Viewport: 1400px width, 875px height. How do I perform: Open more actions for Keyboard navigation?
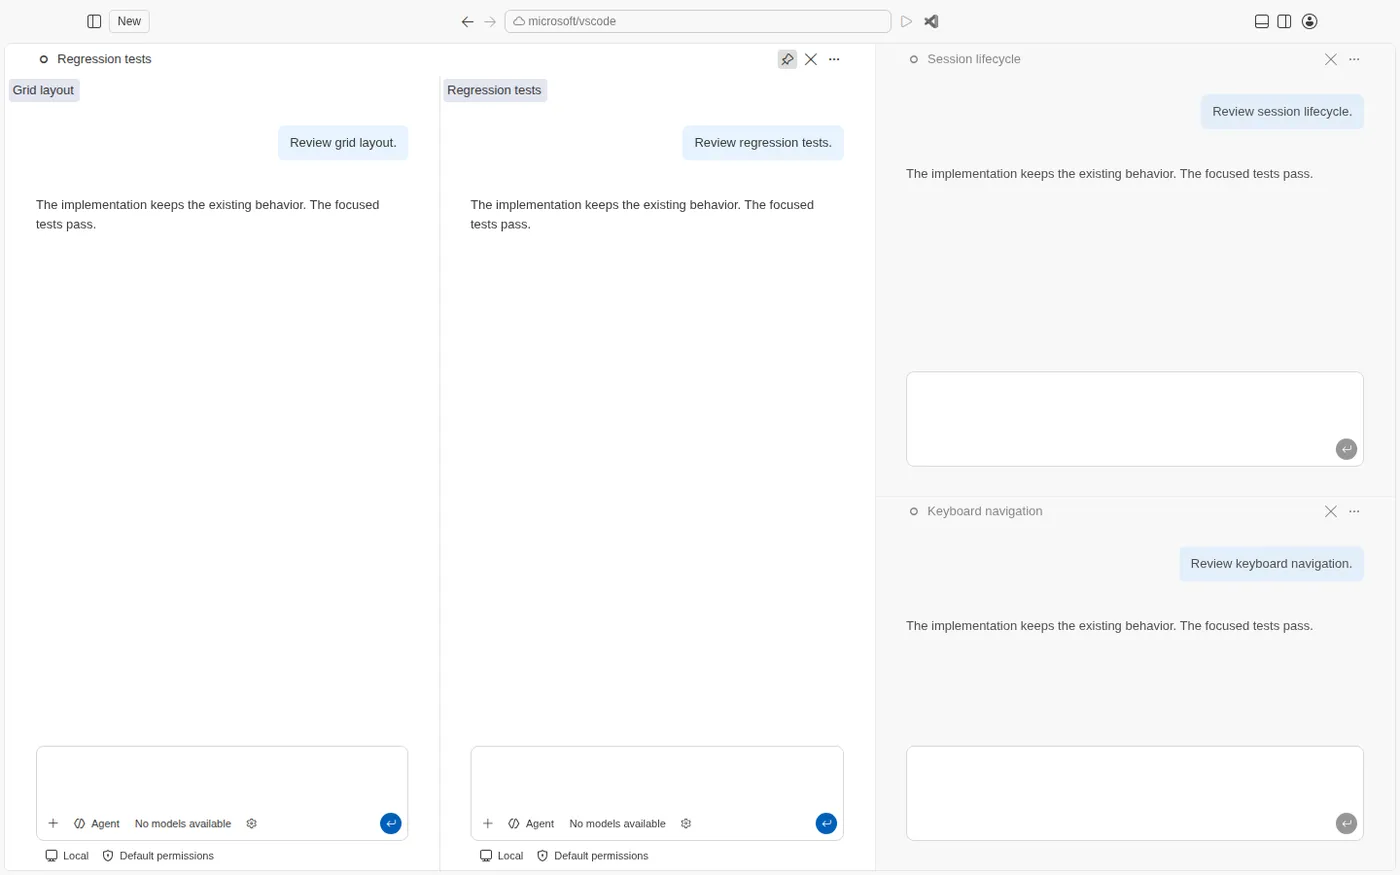pos(1354,511)
